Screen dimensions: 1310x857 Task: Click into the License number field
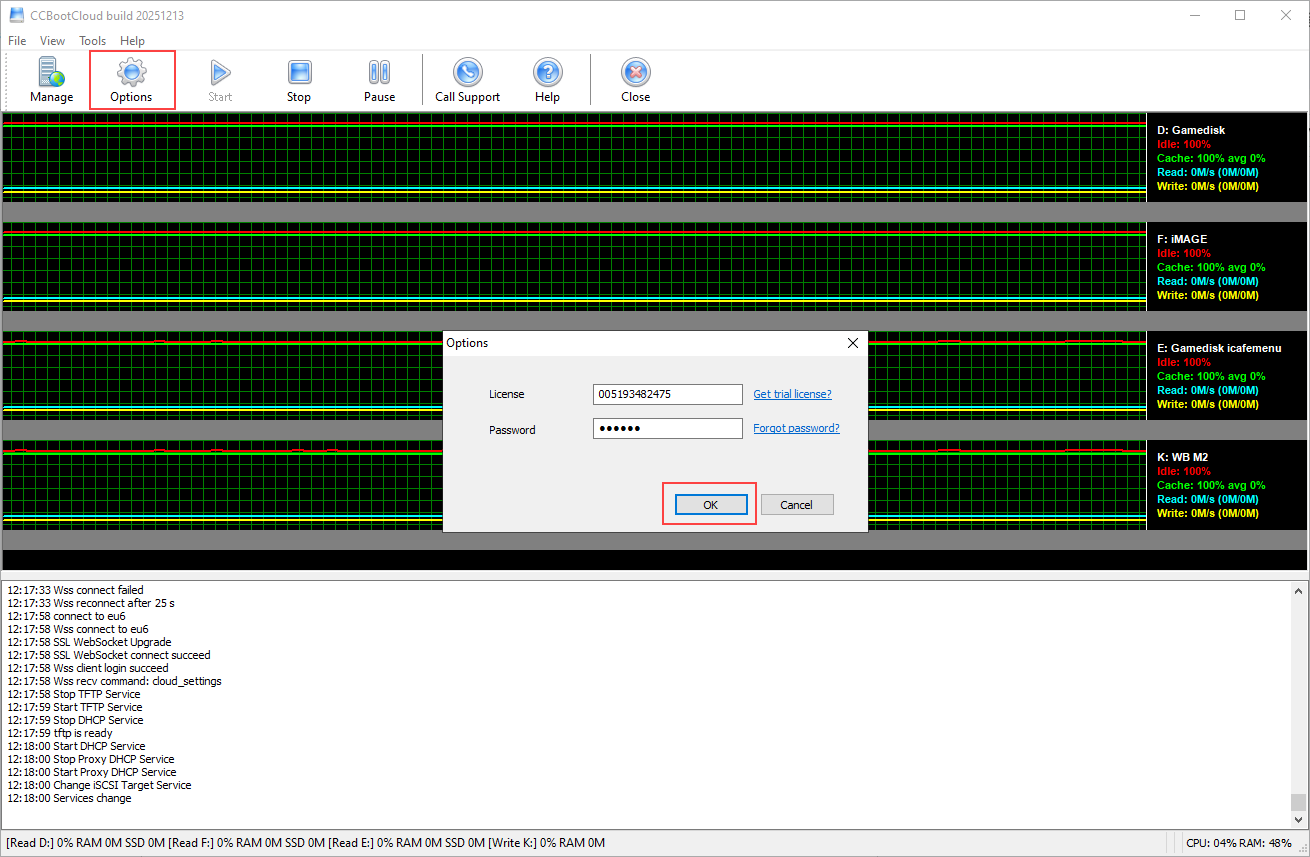tap(667, 394)
